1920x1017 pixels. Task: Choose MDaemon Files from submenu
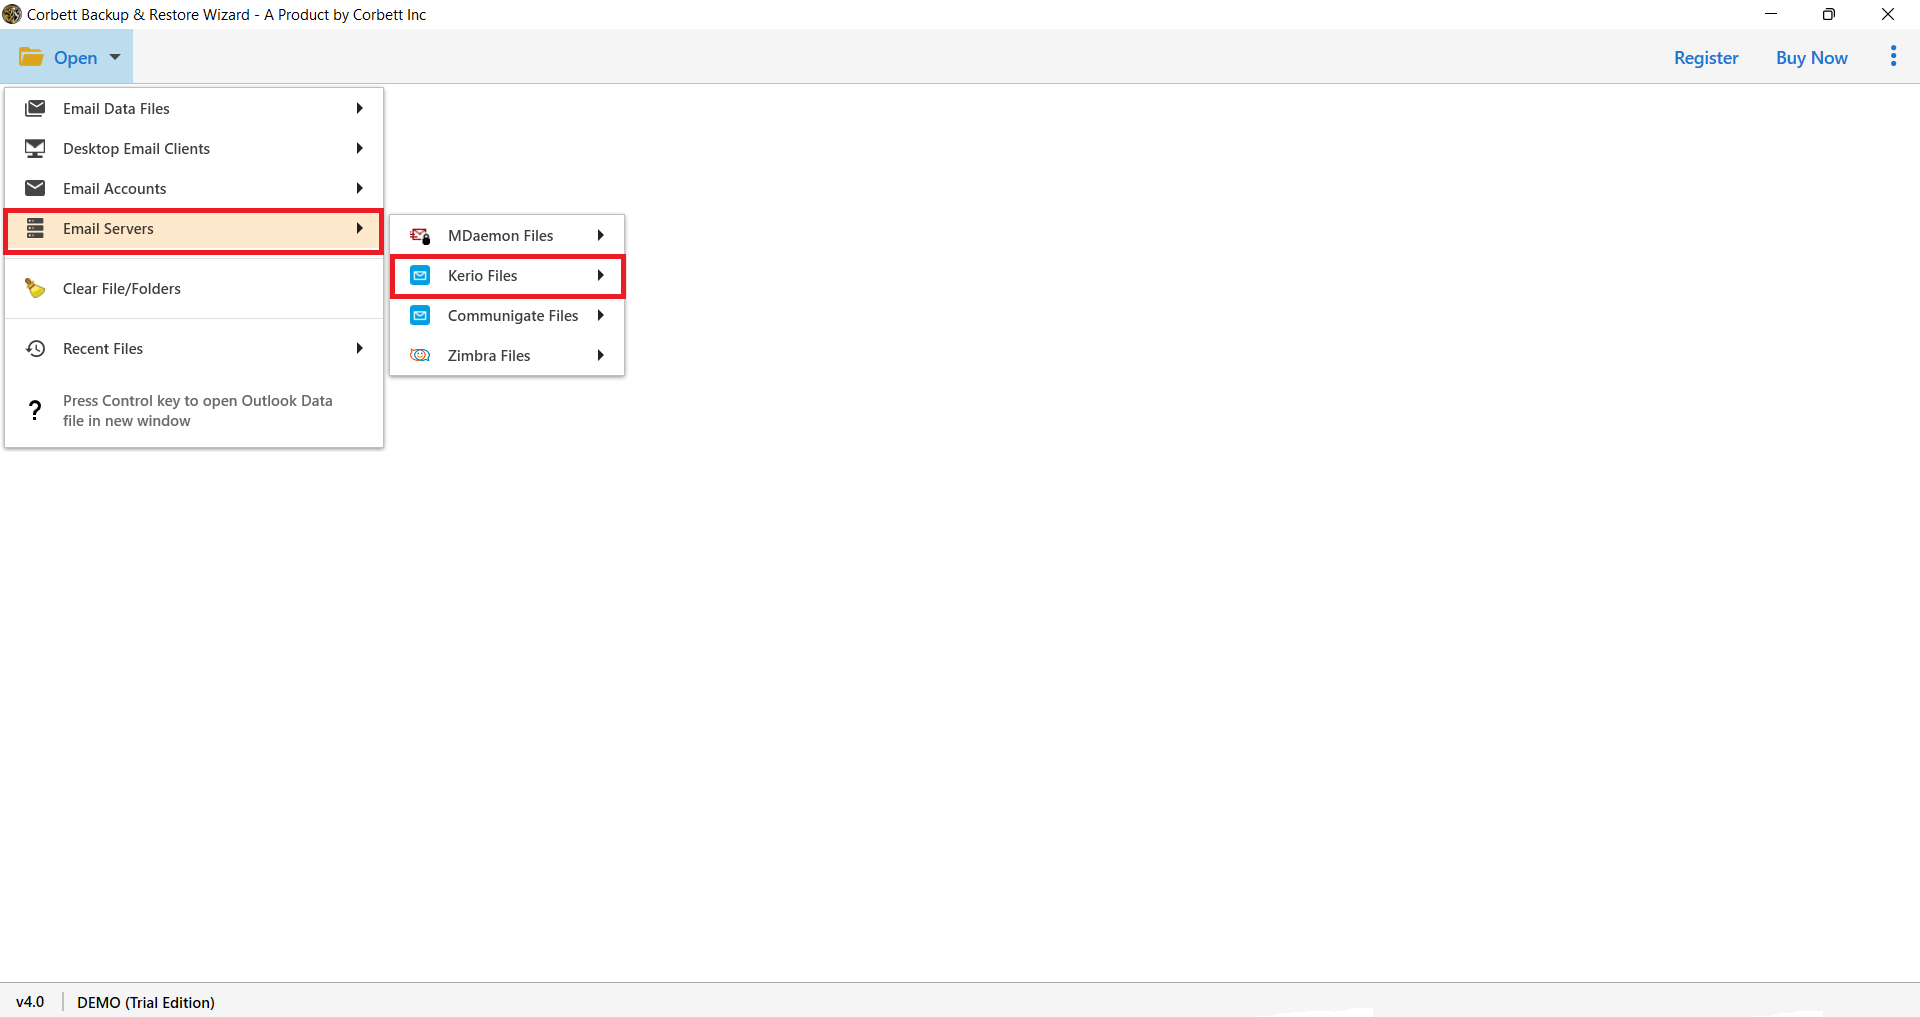tap(507, 235)
